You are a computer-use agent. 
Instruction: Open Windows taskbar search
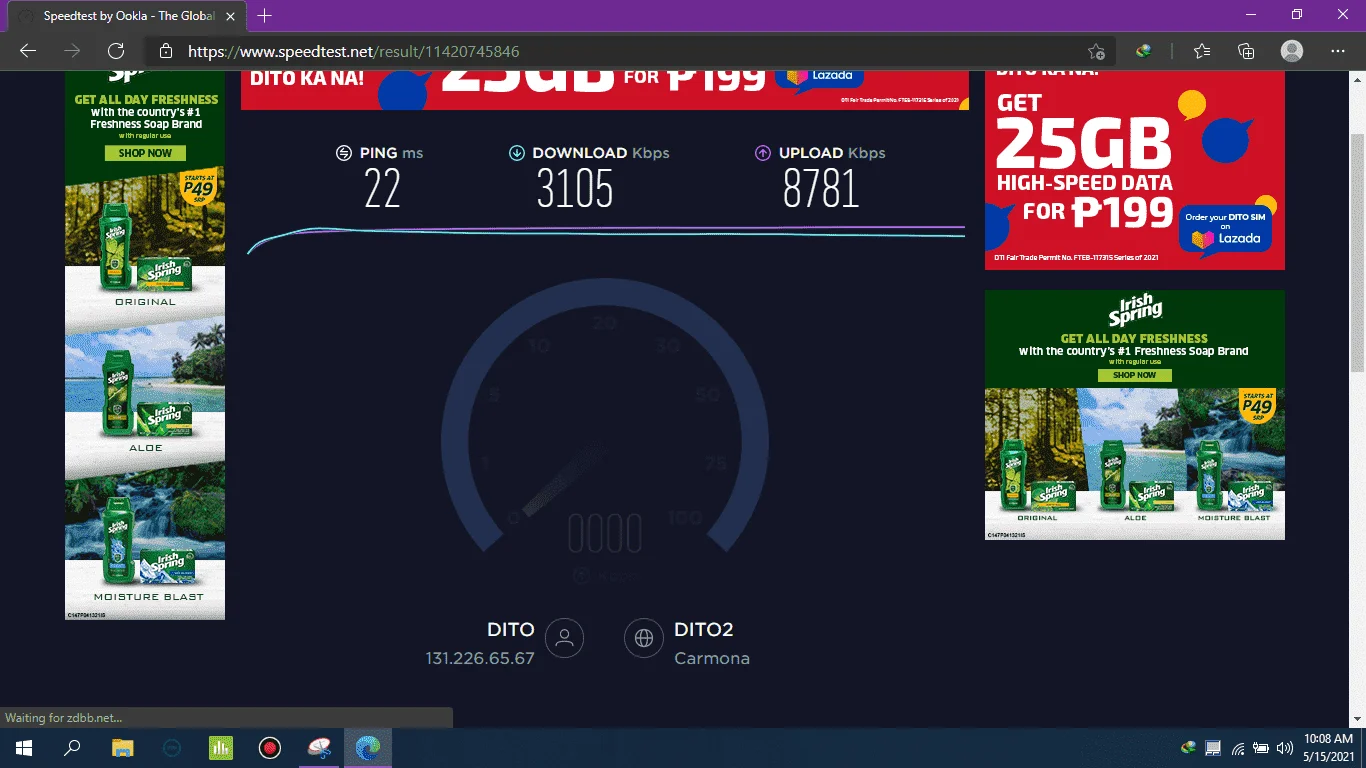point(72,748)
